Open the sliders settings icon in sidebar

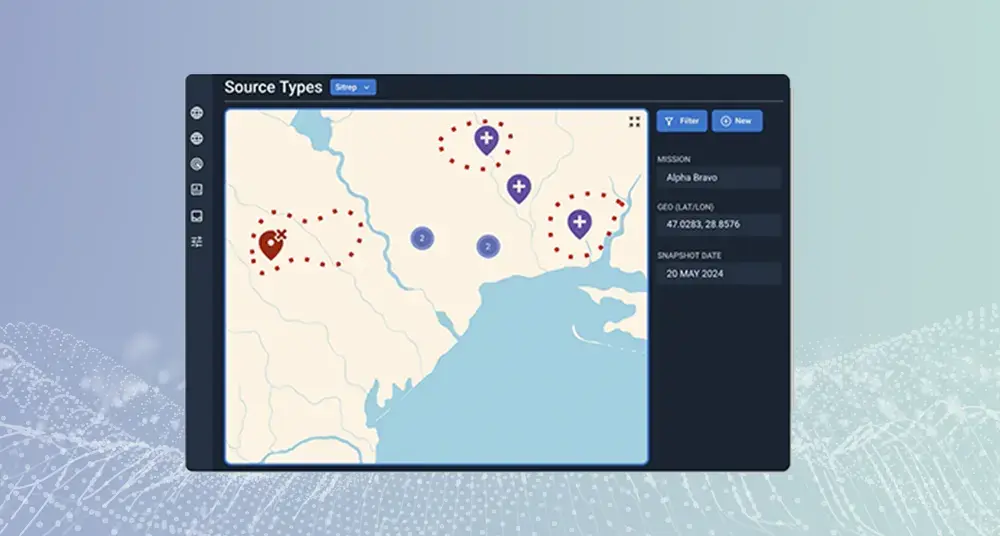click(x=197, y=241)
